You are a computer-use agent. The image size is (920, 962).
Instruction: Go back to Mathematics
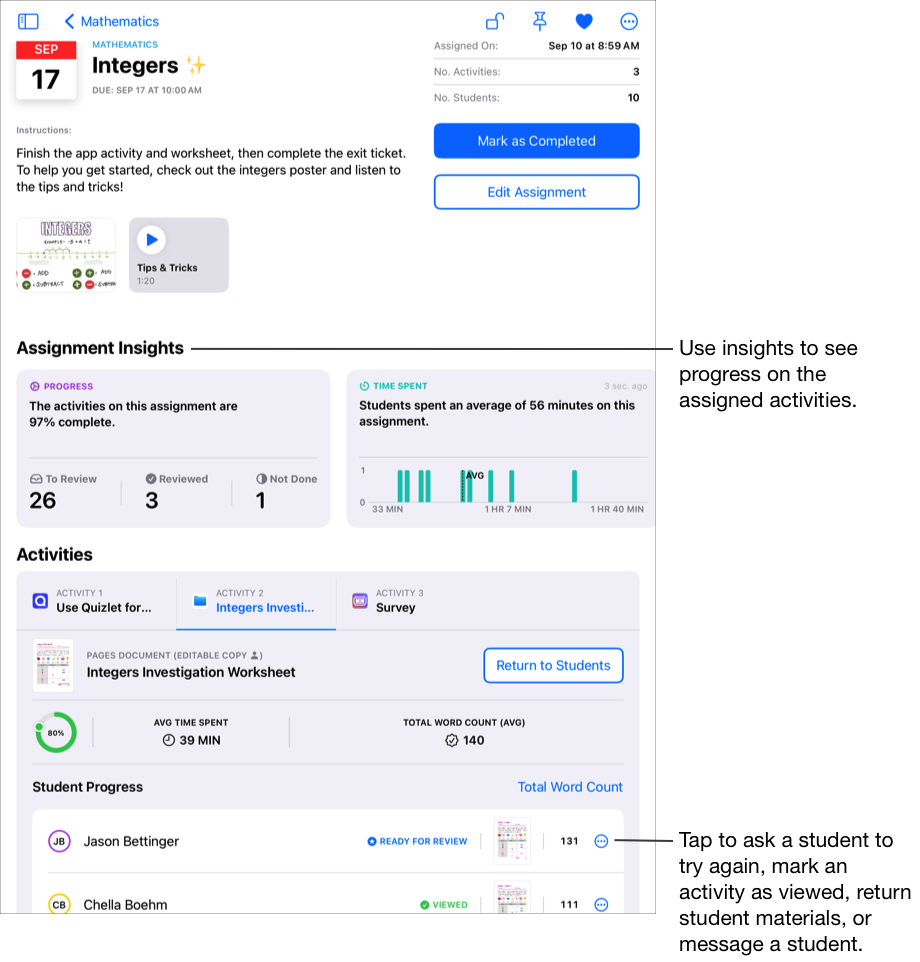pos(112,21)
